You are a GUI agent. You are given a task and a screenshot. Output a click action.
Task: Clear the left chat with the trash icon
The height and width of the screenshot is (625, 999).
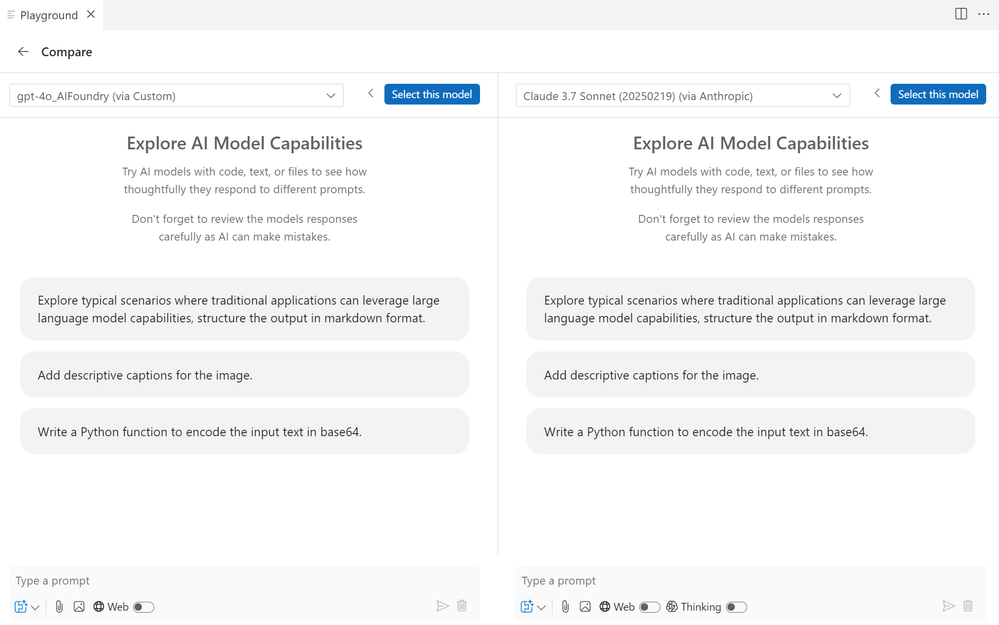(x=462, y=606)
